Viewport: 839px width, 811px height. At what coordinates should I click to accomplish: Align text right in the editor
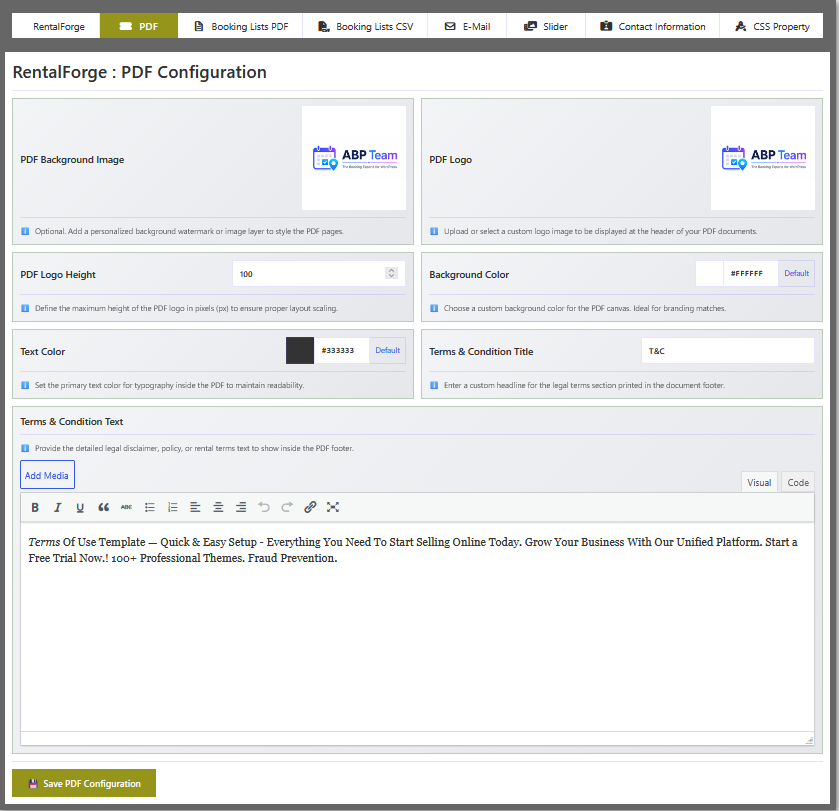tap(241, 507)
